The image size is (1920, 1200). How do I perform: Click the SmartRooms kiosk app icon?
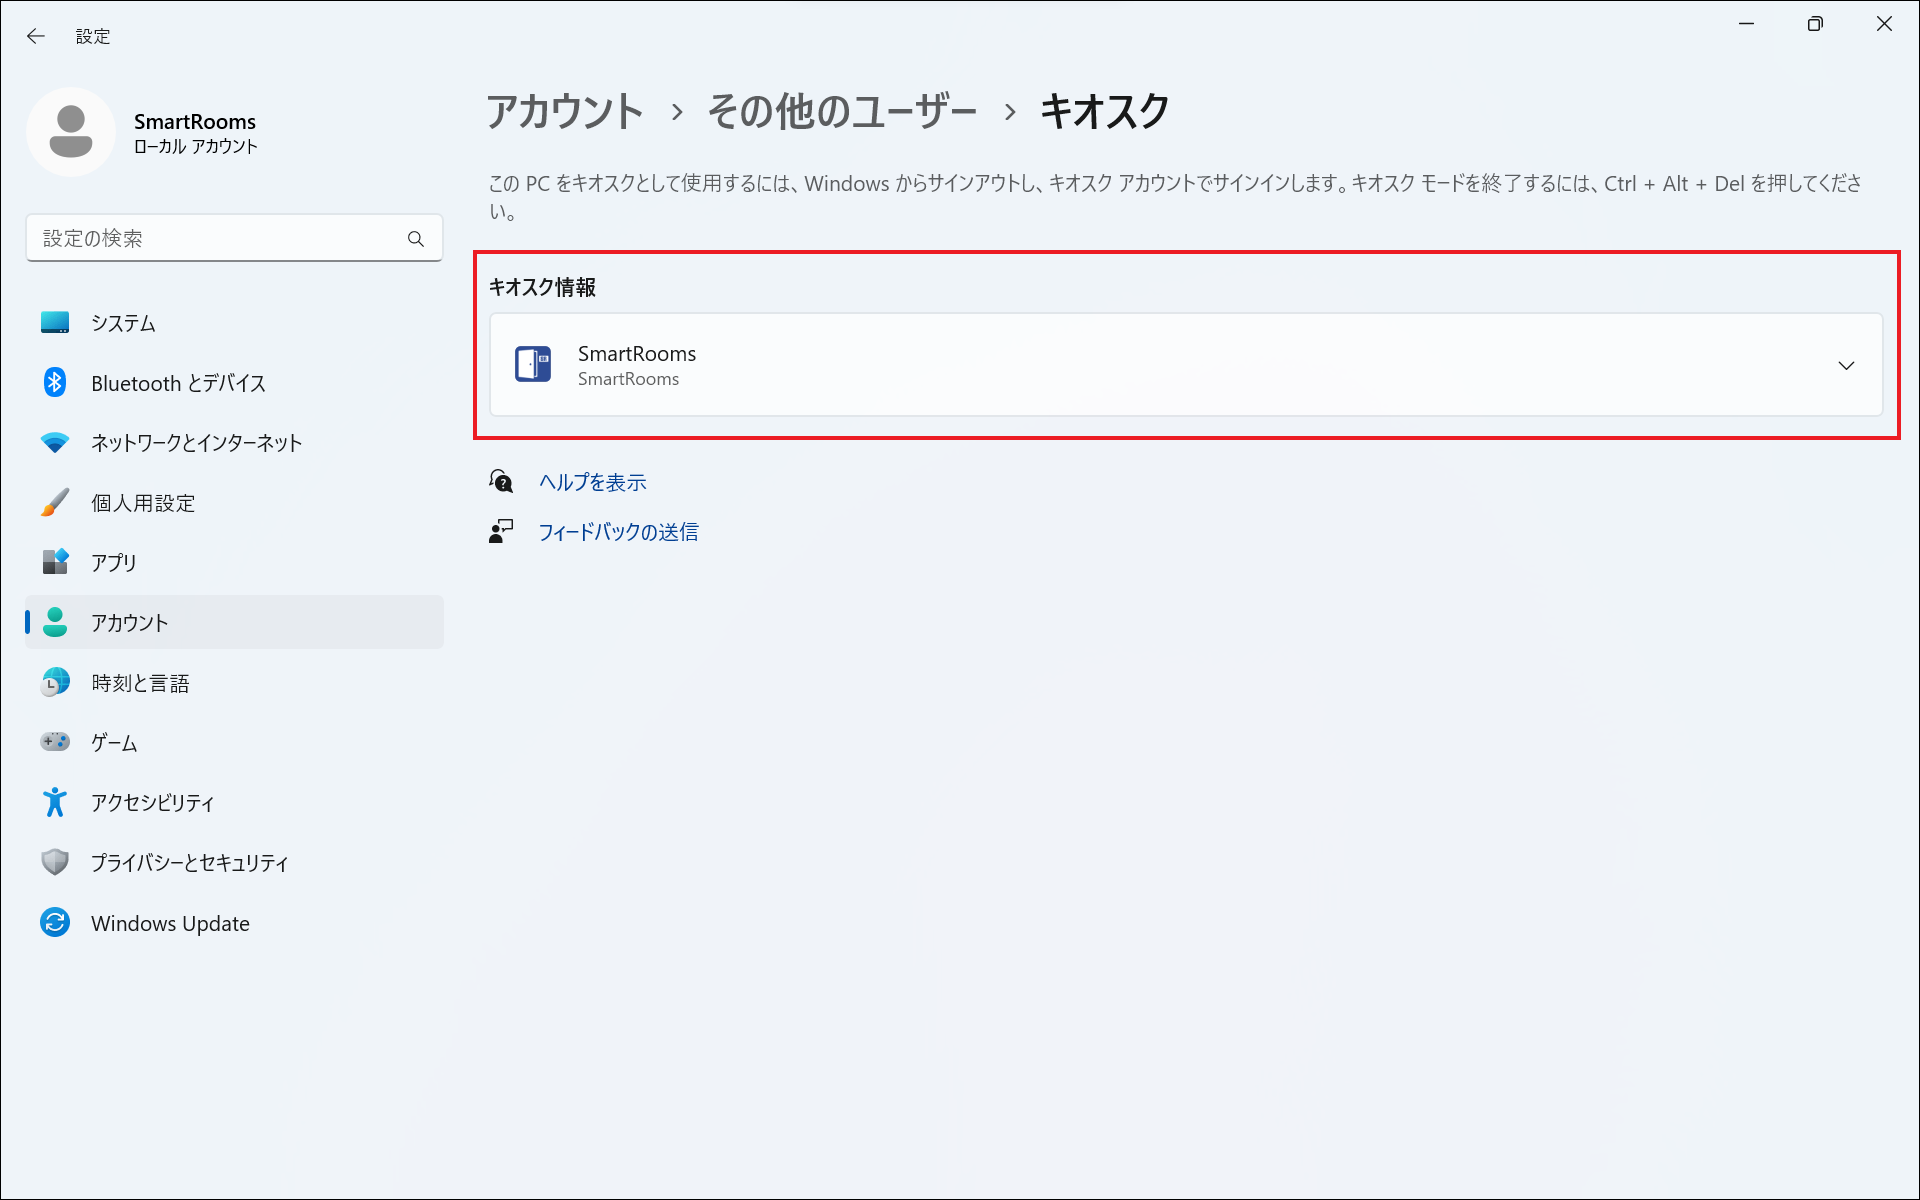(x=533, y=365)
